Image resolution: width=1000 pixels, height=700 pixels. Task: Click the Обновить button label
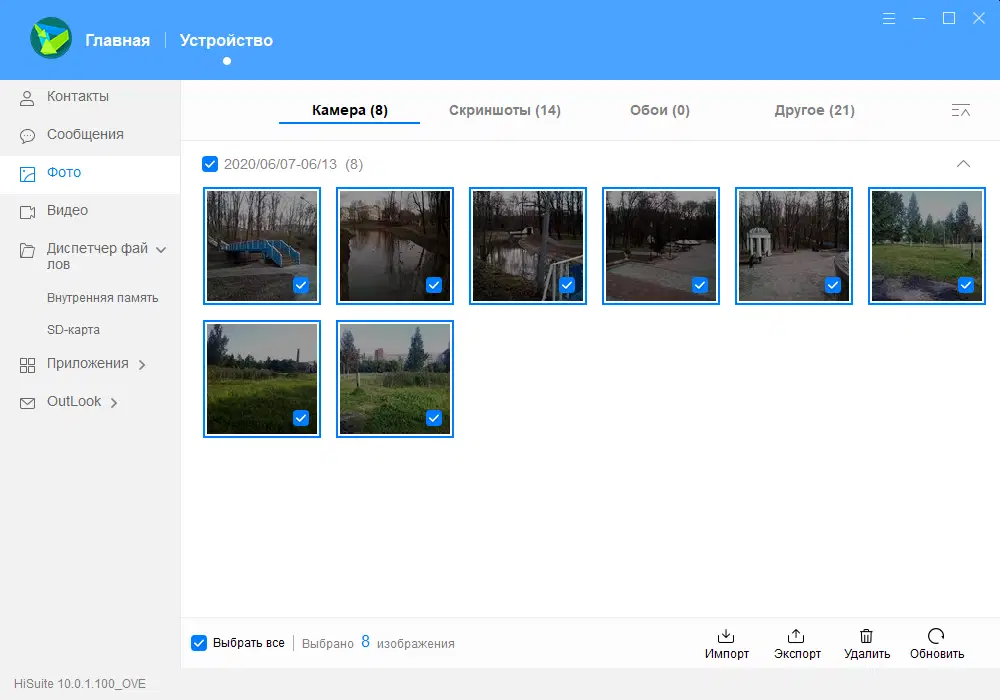point(937,654)
